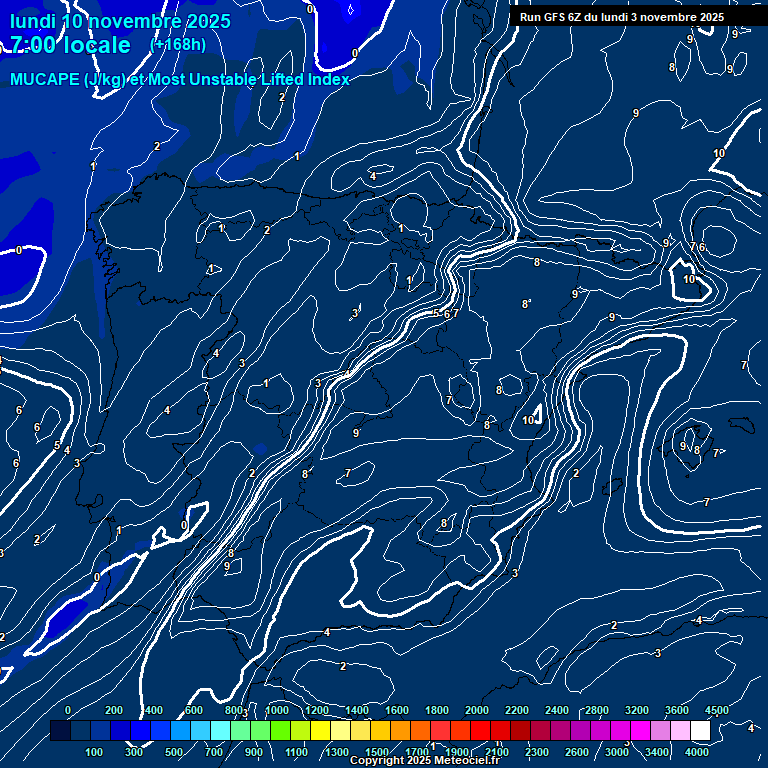Click the lundi 10 novembre 2025 date
768x768 pixels.
pyautogui.click(x=120, y=21)
